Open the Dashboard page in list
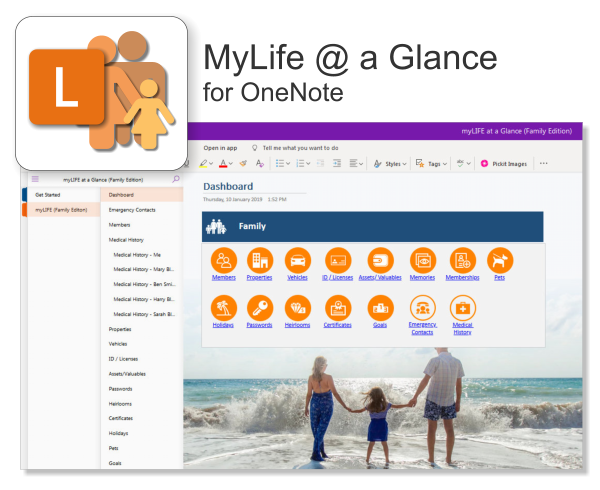600x490 pixels. (x=142, y=195)
